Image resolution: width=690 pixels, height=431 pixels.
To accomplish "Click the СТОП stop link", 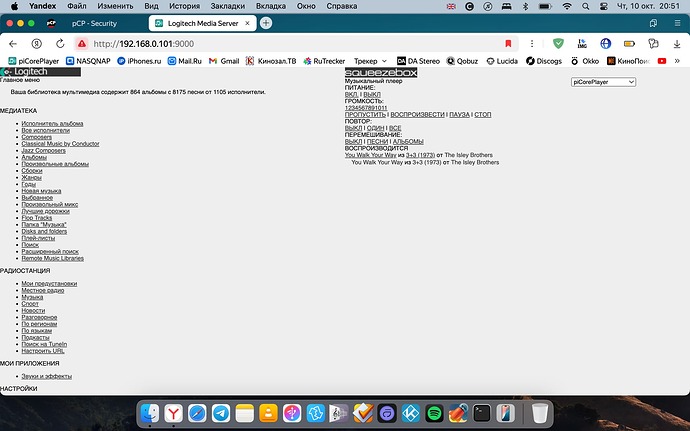I will [483, 114].
